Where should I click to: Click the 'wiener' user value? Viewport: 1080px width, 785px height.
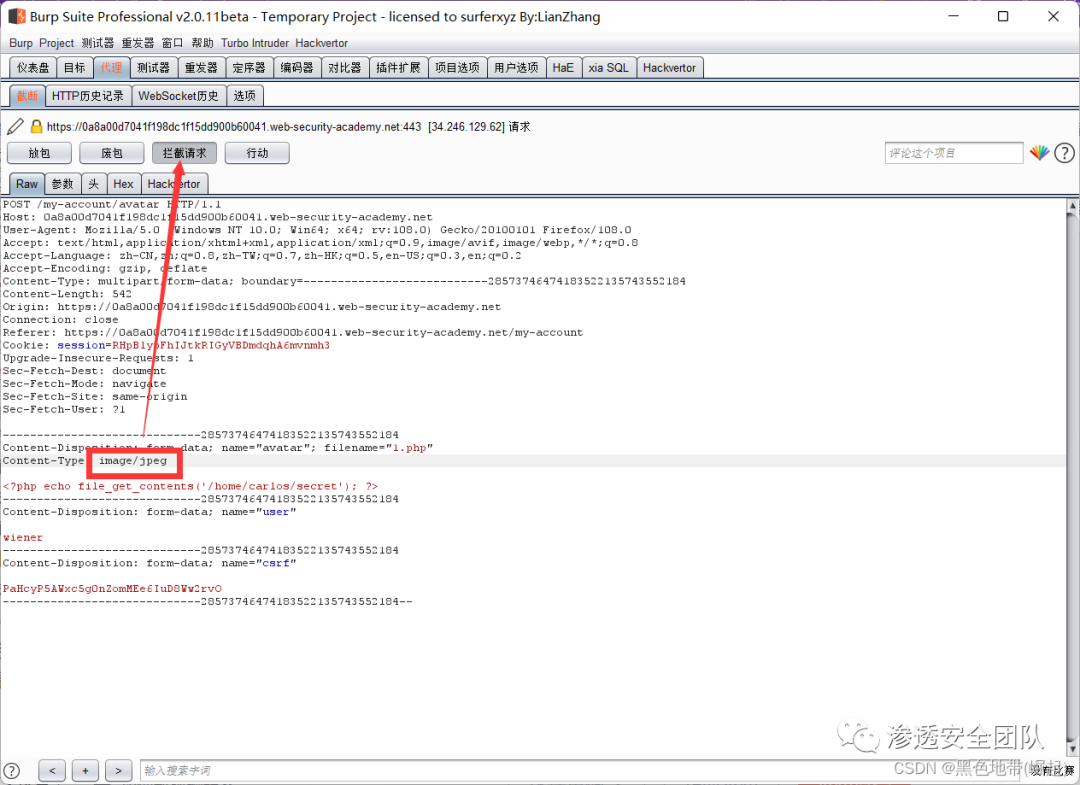pyautogui.click(x=23, y=537)
